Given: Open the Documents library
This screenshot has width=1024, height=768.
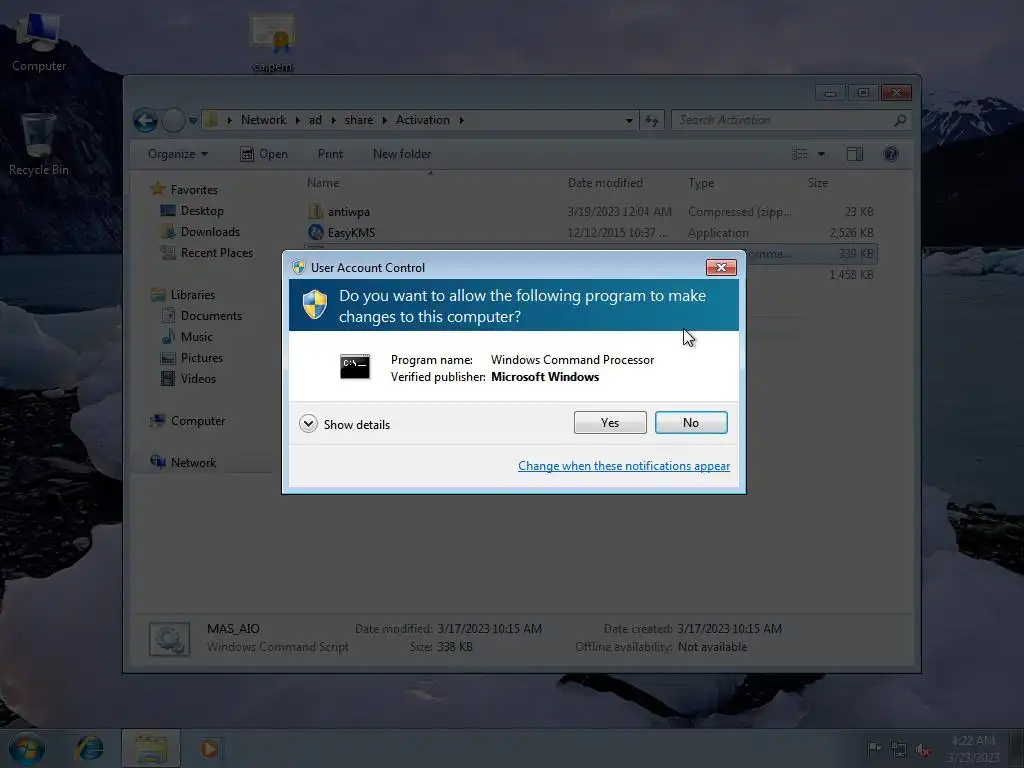Looking at the screenshot, I should pyautogui.click(x=211, y=315).
